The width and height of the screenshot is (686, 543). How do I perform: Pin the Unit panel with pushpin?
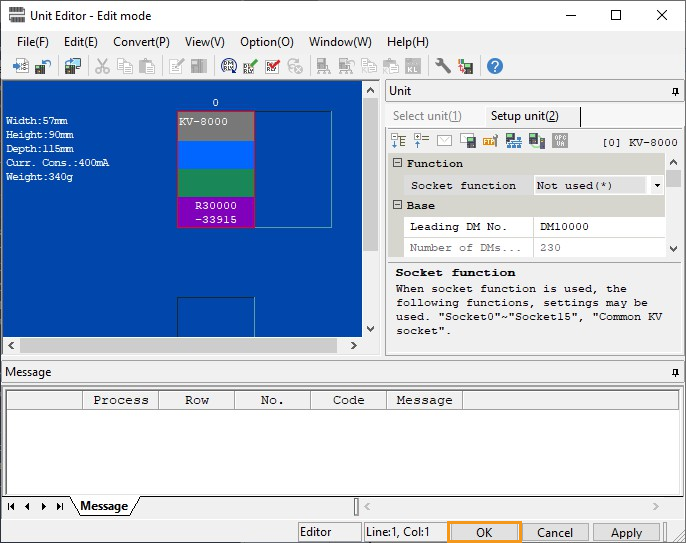click(675, 91)
